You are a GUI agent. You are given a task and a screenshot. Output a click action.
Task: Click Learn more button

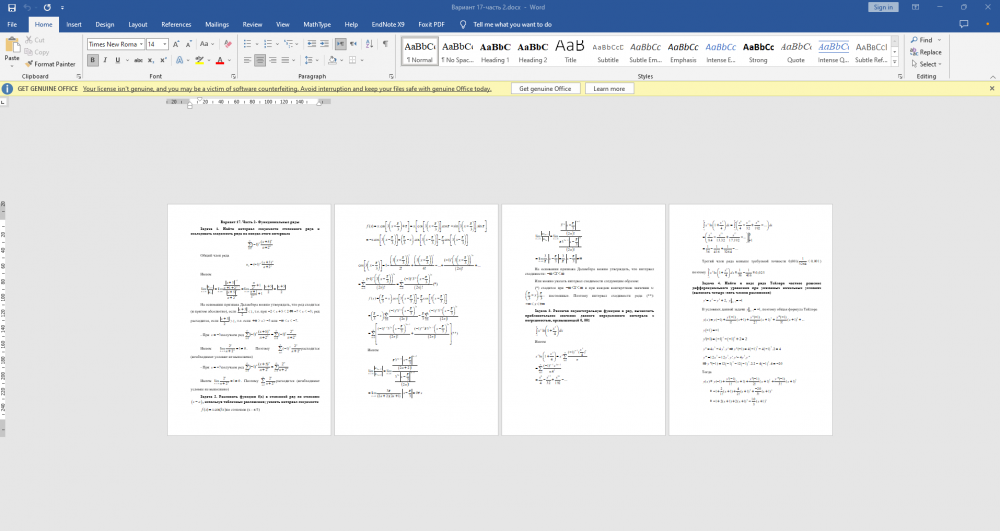pyautogui.click(x=609, y=89)
